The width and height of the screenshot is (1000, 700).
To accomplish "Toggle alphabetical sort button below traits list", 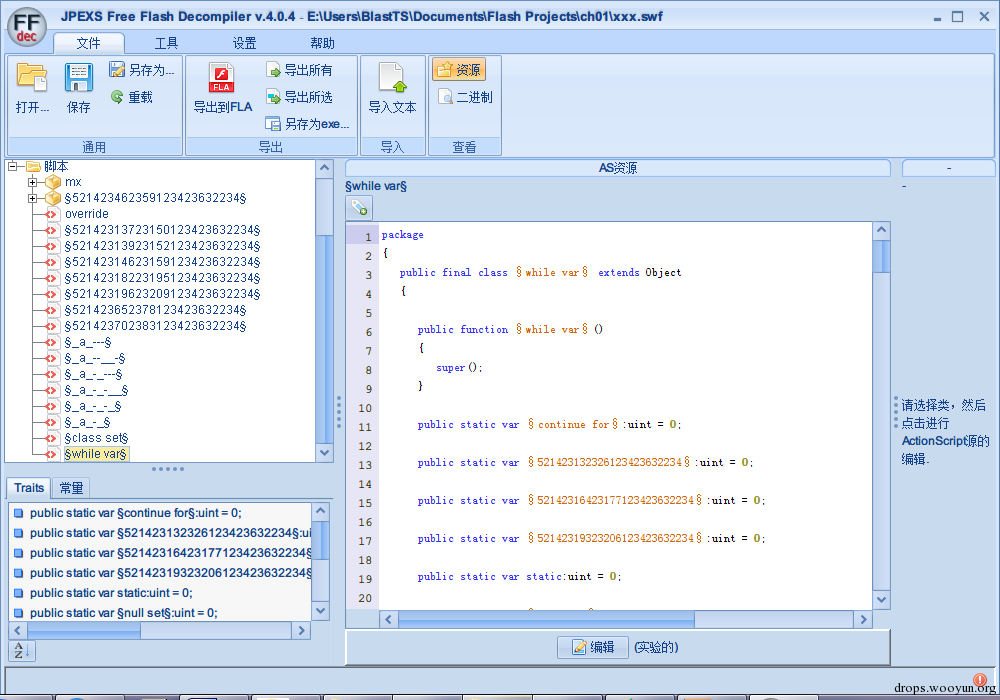I will coord(21,651).
